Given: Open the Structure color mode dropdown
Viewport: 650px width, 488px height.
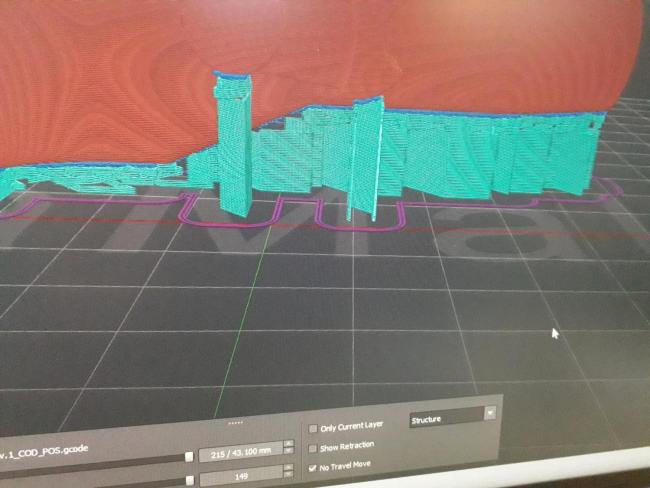Looking at the screenshot, I should [452, 416].
